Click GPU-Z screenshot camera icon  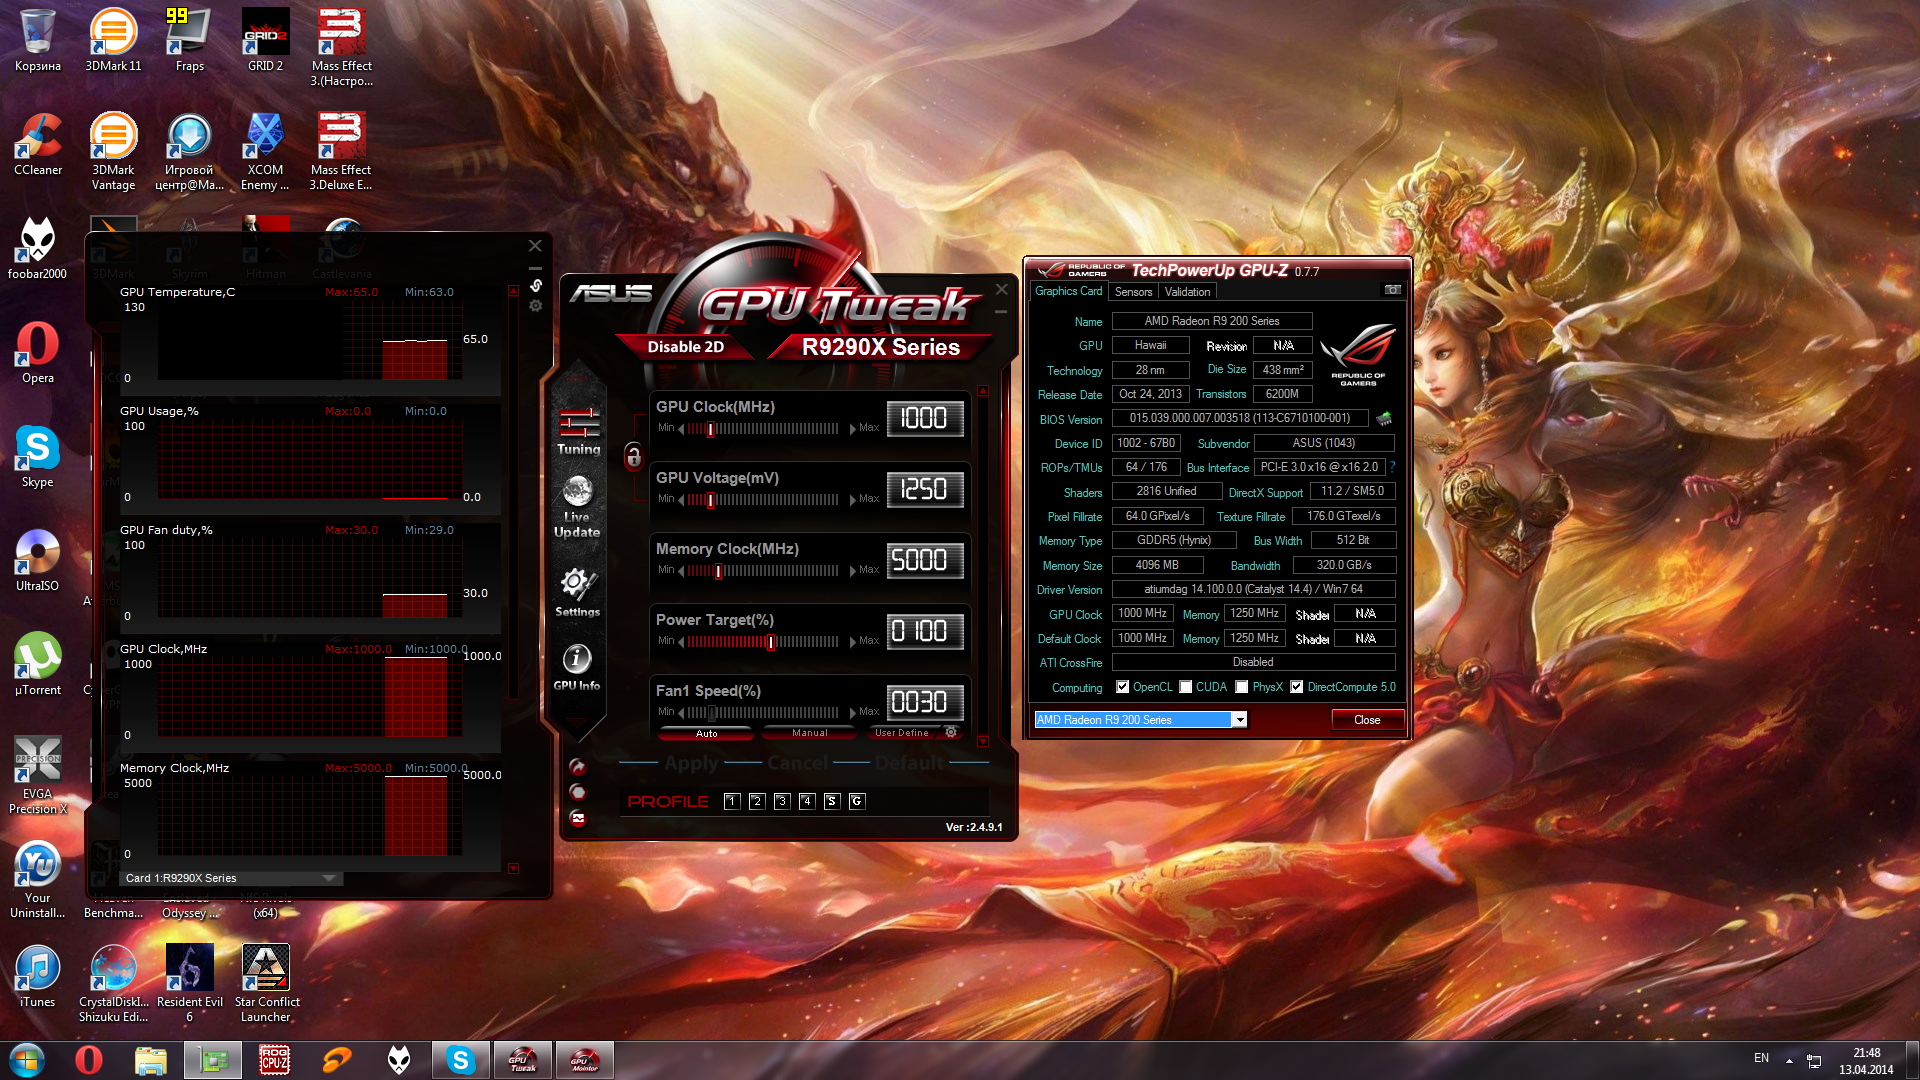coord(1392,290)
